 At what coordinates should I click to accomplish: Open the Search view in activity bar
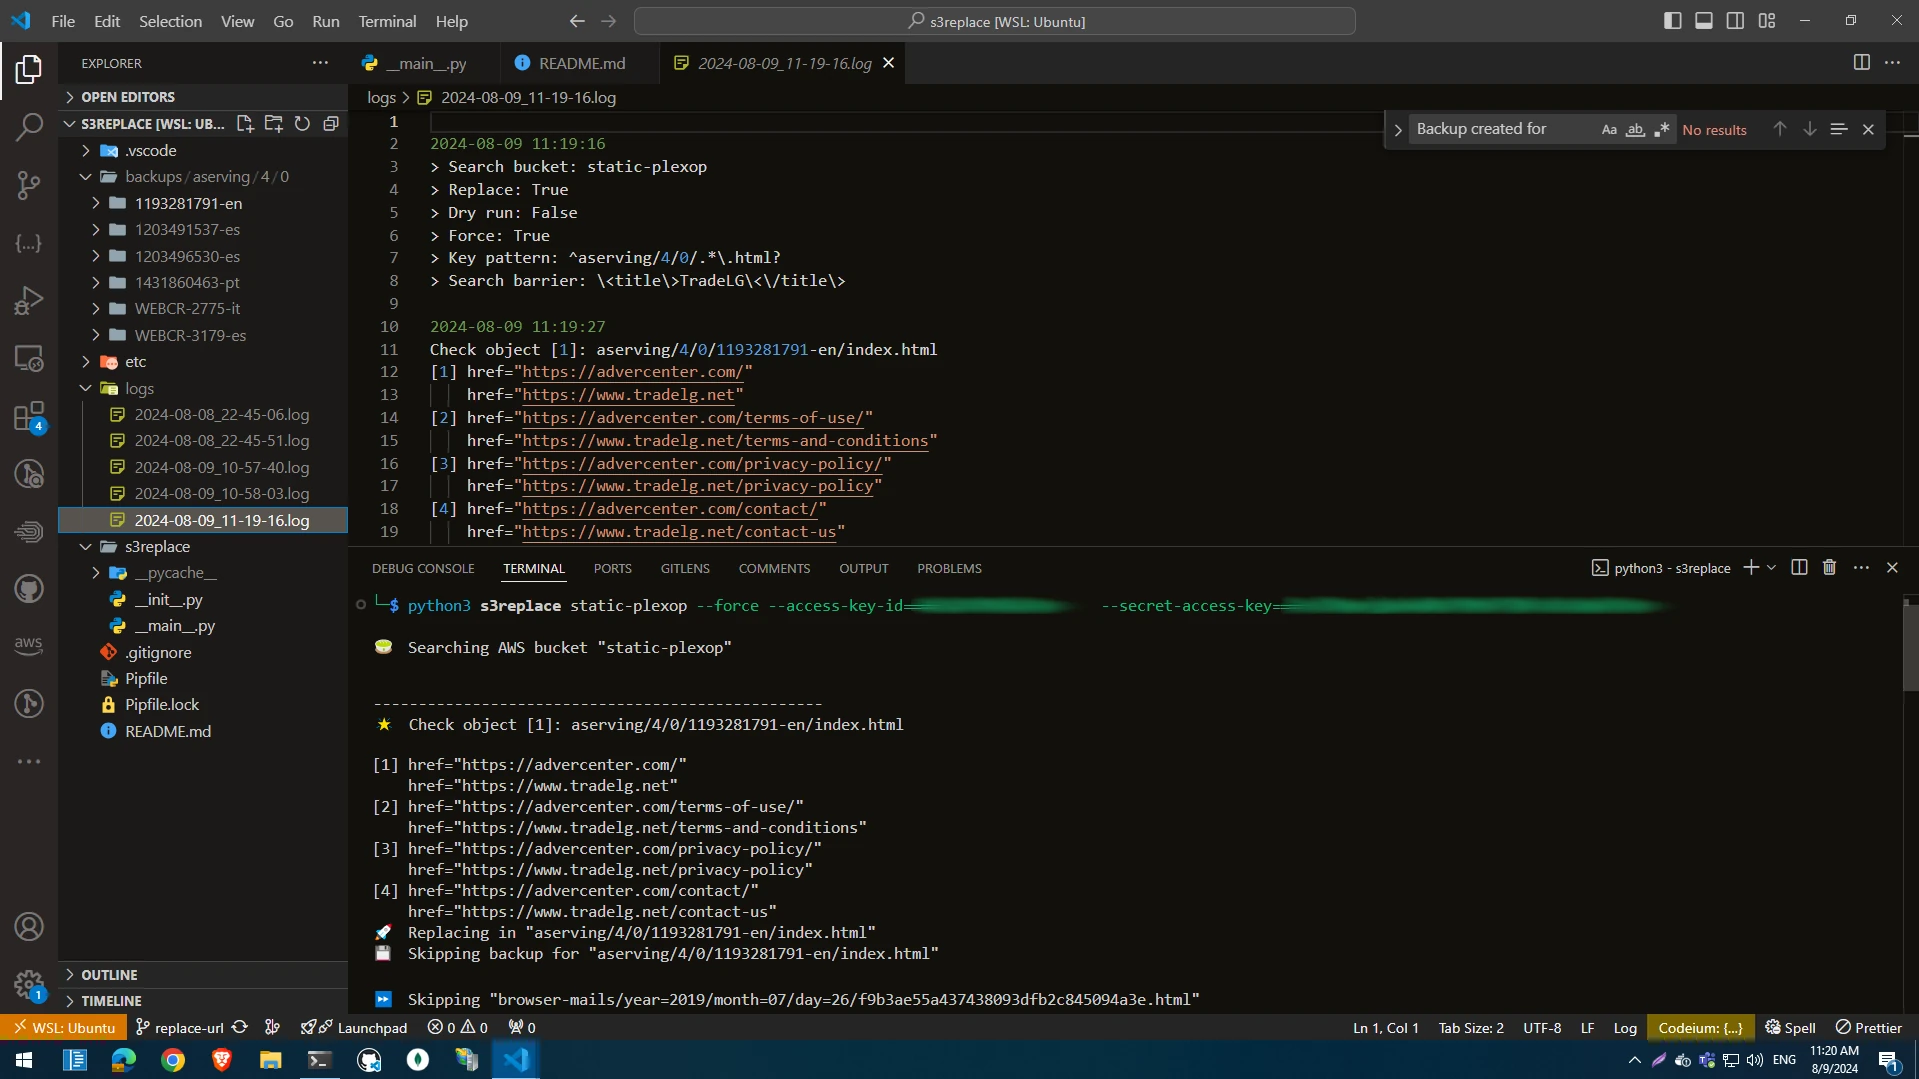click(x=29, y=127)
